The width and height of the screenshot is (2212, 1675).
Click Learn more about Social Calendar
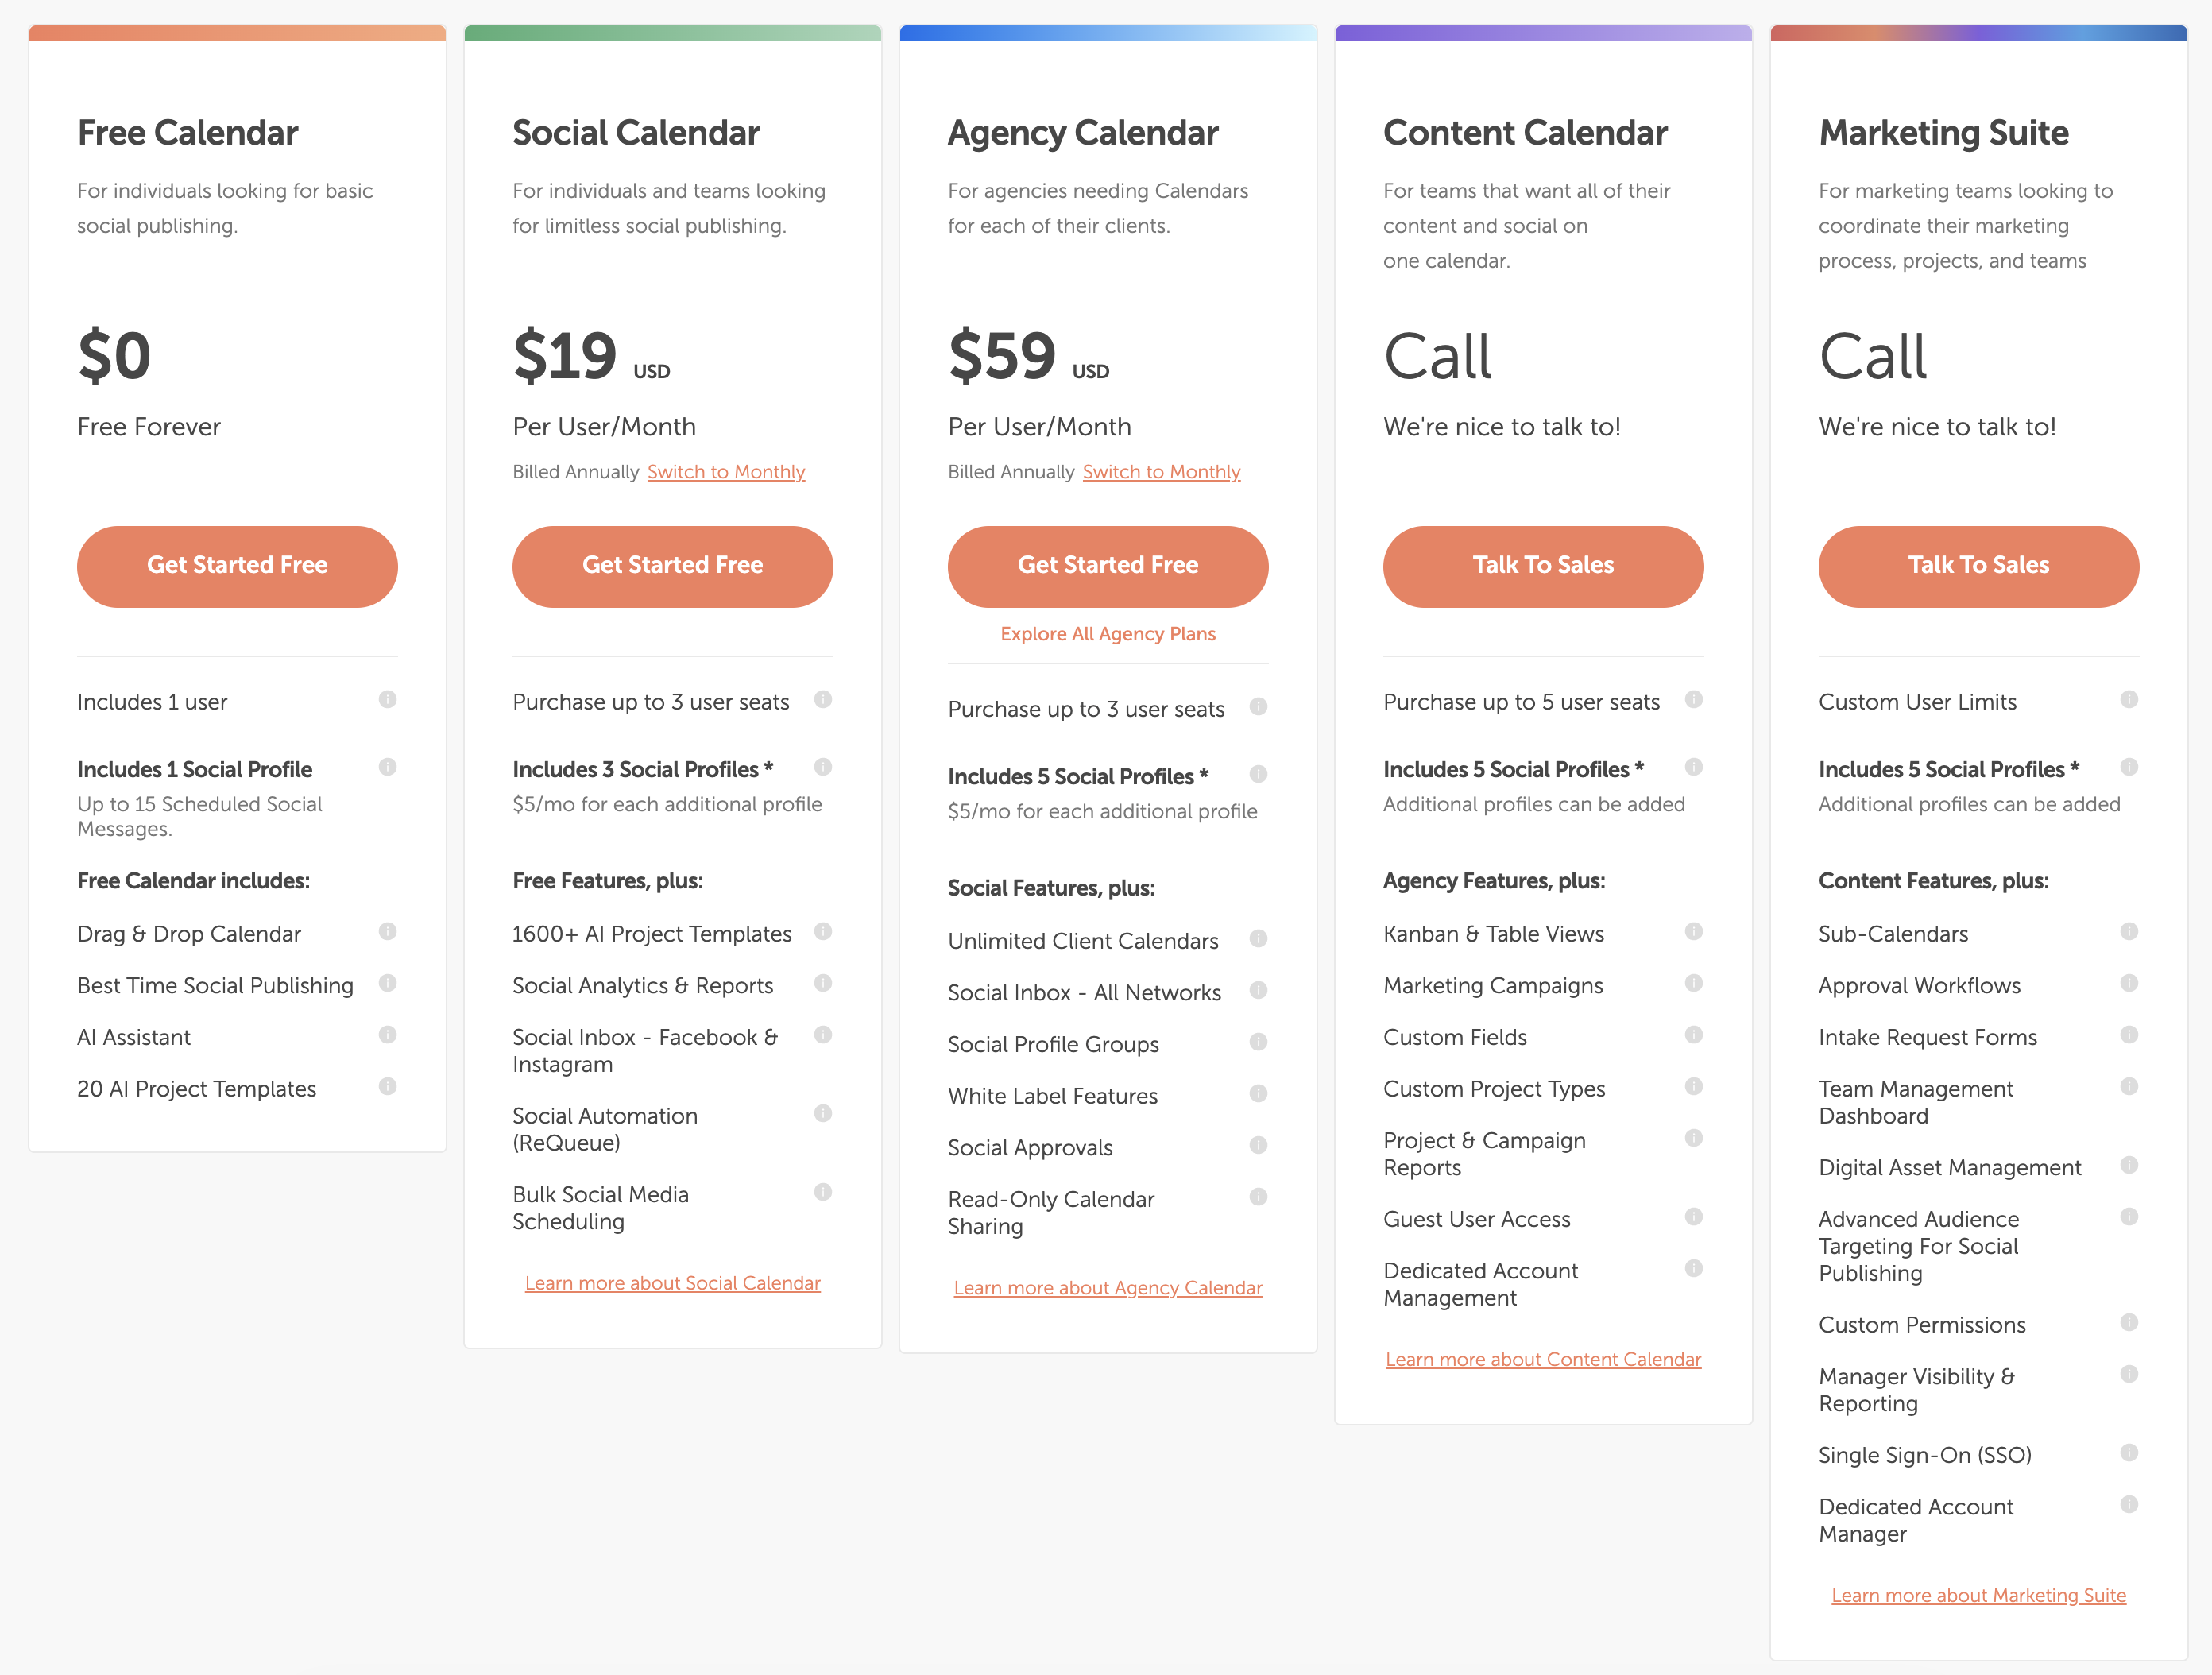(x=672, y=1283)
